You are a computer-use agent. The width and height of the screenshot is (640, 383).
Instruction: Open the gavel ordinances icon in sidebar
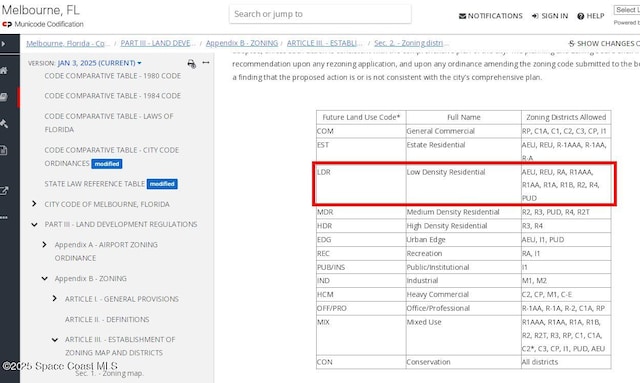tap(4, 123)
